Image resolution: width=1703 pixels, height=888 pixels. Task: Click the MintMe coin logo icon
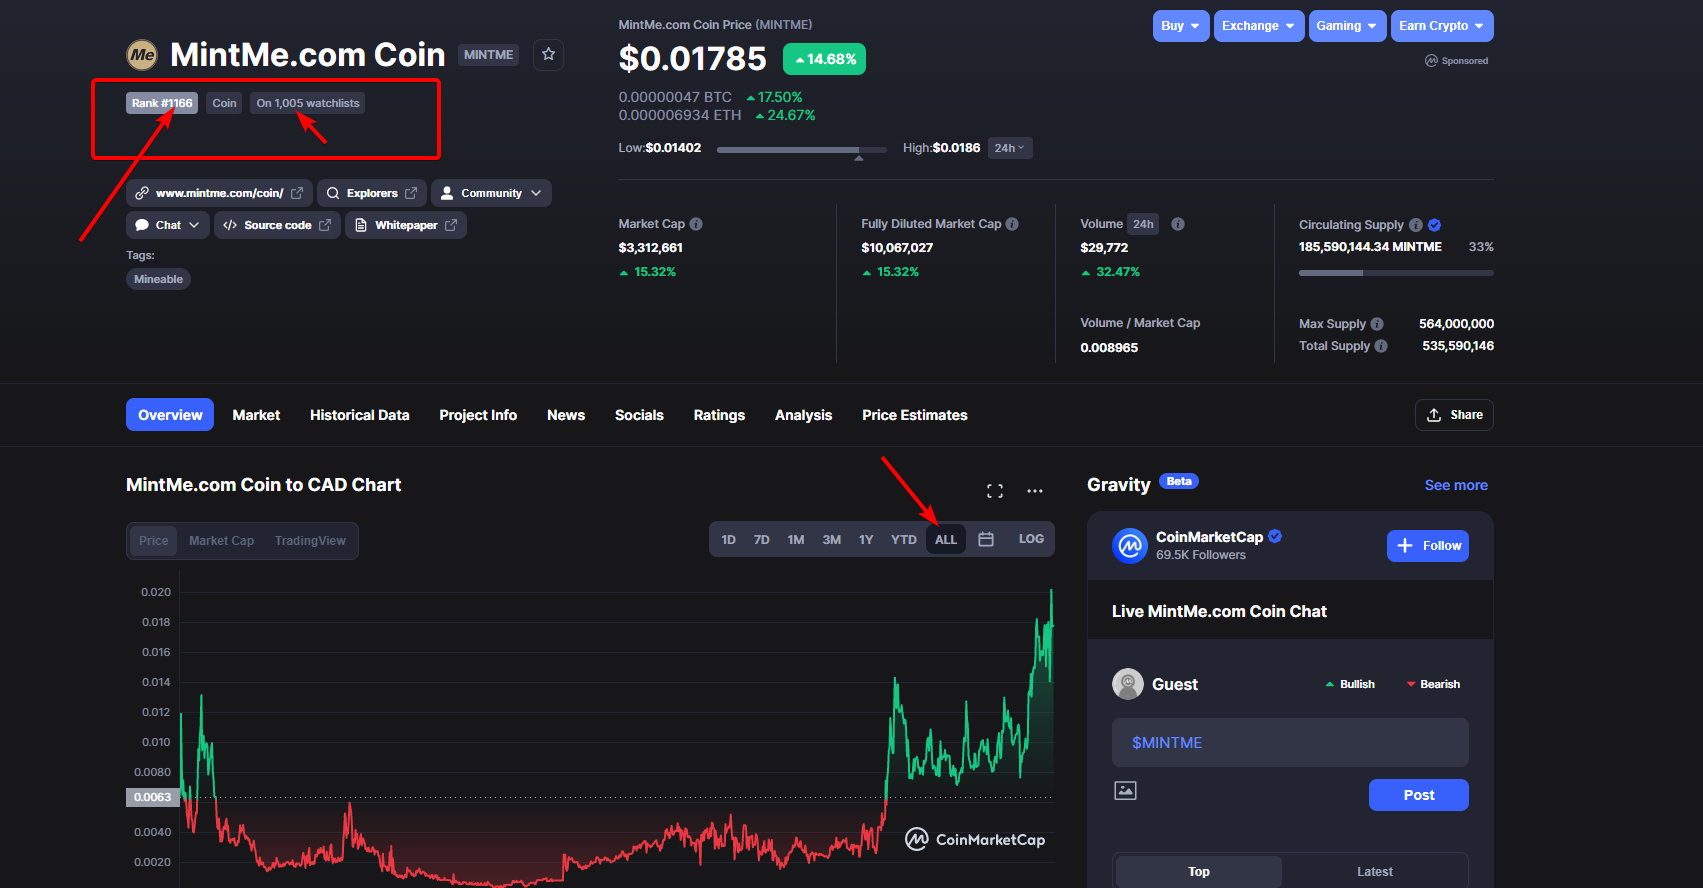click(x=142, y=55)
